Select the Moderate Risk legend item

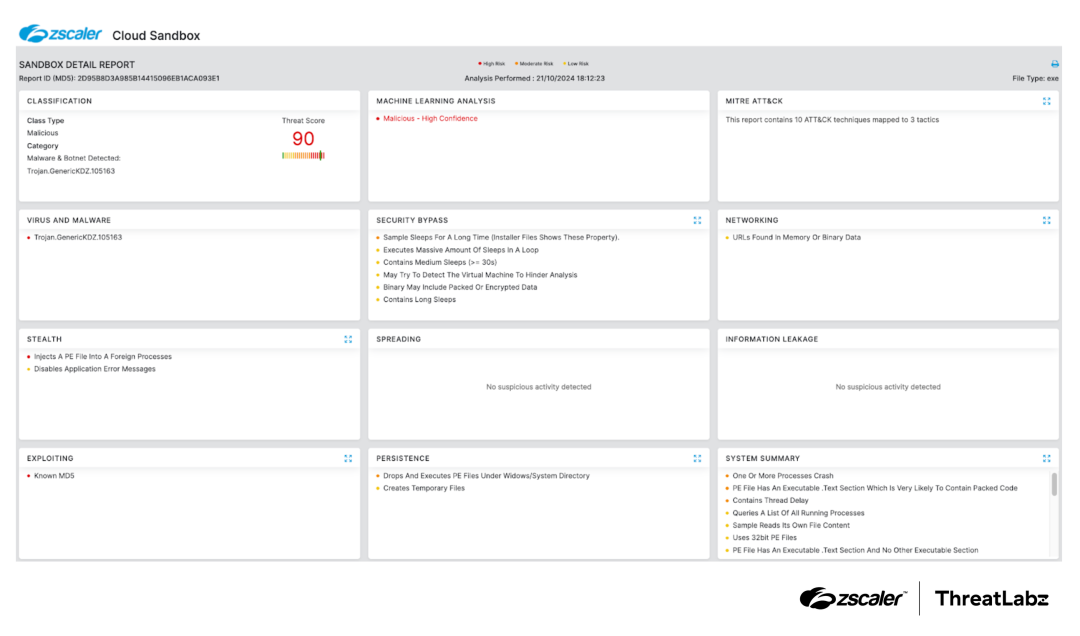tap(534, 63)
